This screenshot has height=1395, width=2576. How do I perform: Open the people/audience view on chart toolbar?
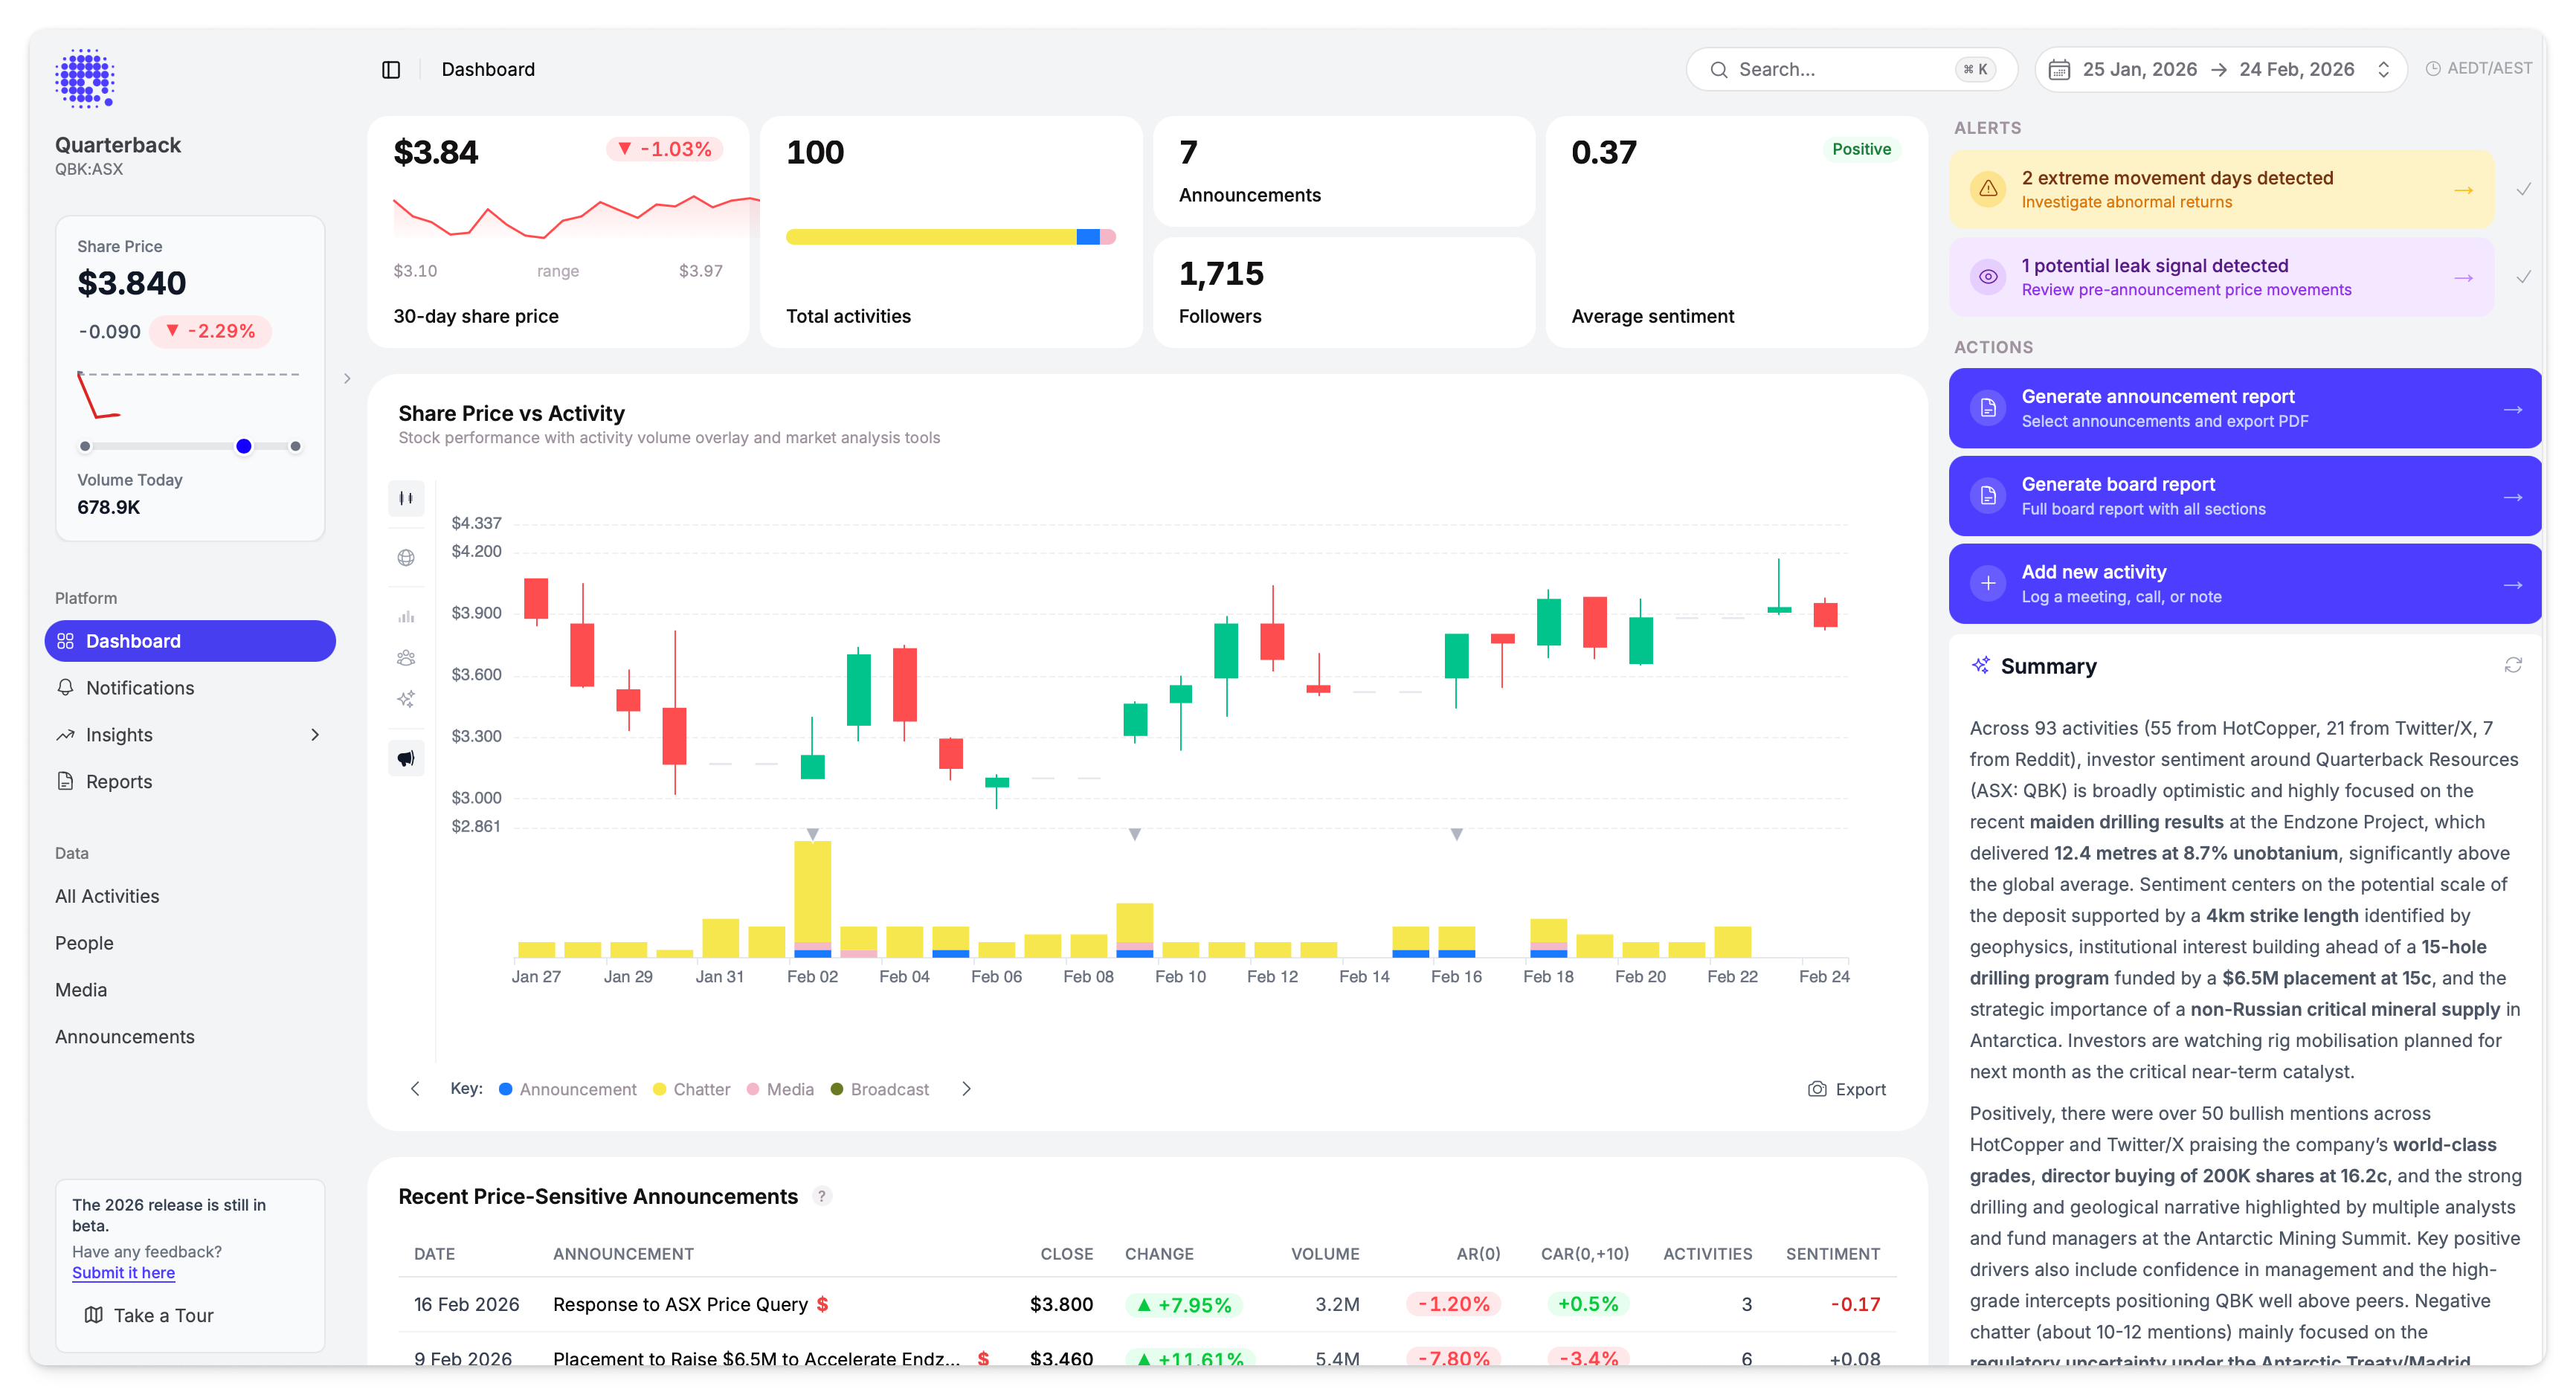406,657
